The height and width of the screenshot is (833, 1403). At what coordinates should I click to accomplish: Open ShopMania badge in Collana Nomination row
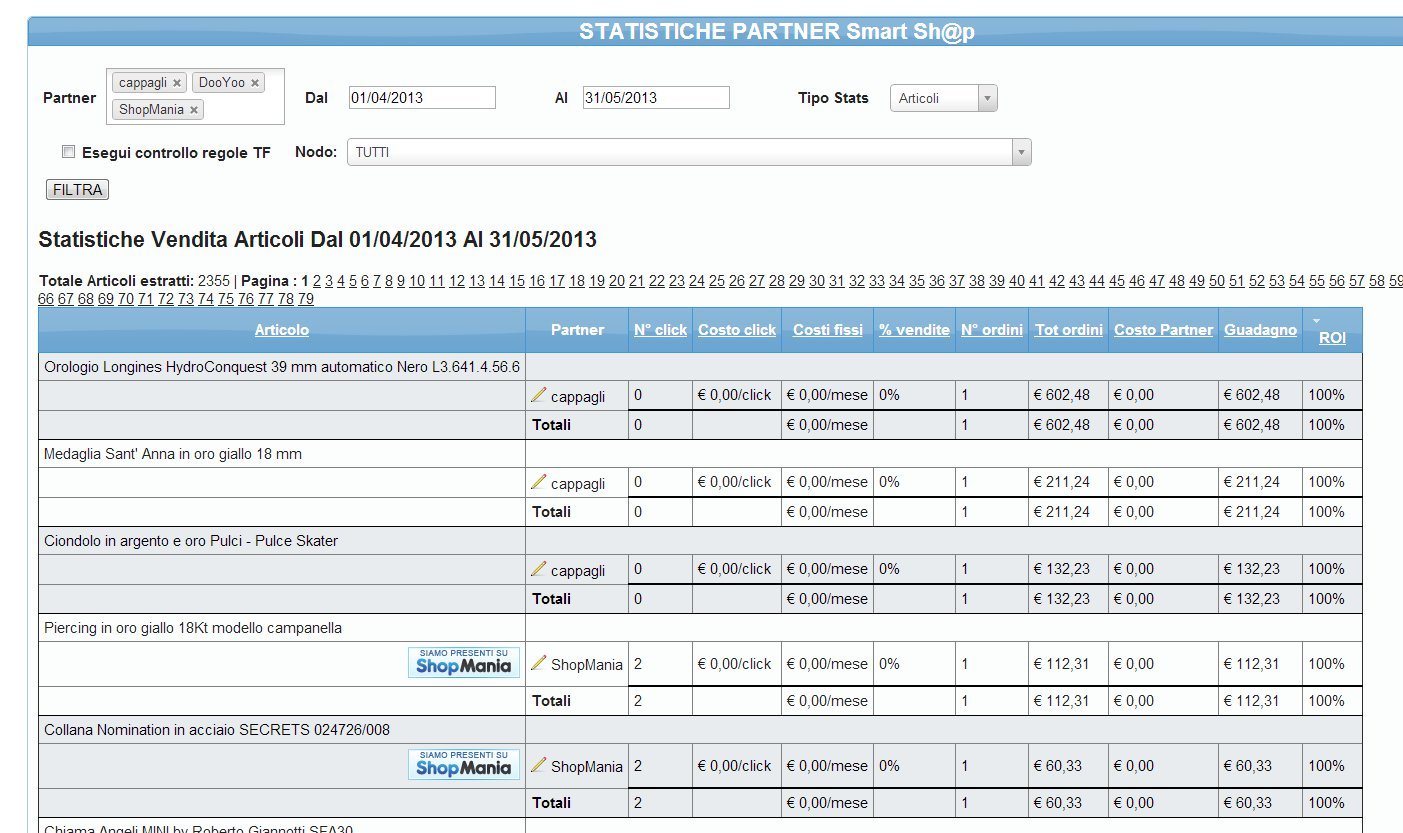click(464, 765)
